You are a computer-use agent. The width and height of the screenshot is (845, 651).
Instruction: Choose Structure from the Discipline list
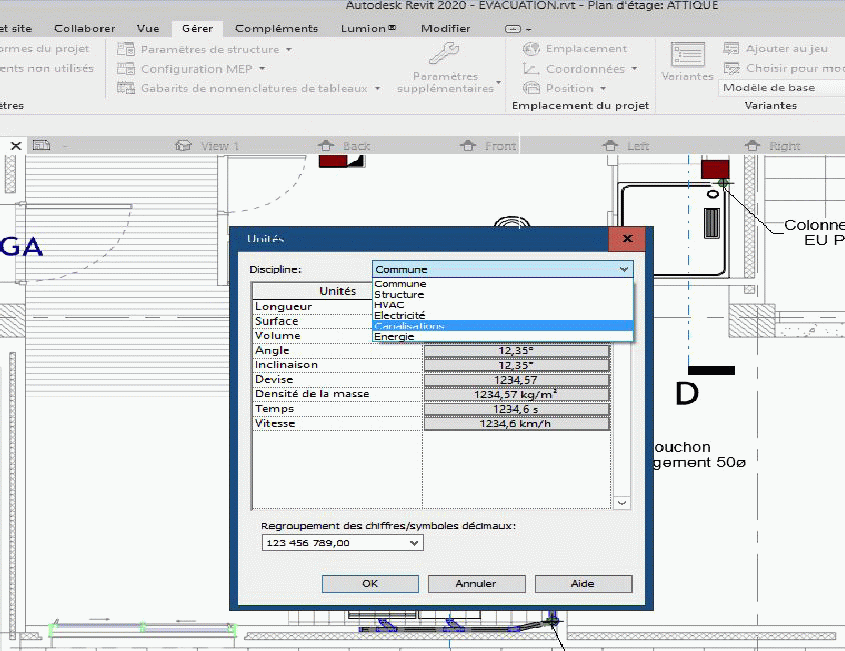pyautogui.click(x=399, y=294)
